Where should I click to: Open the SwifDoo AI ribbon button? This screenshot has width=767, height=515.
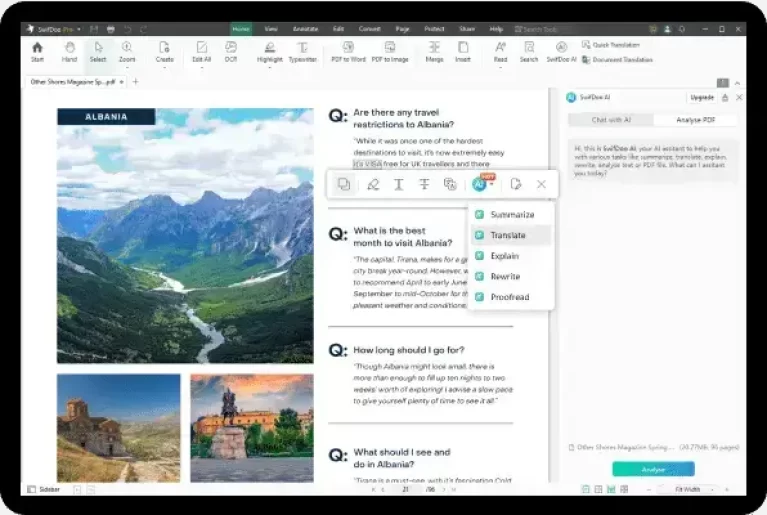[x=561, y=50]
